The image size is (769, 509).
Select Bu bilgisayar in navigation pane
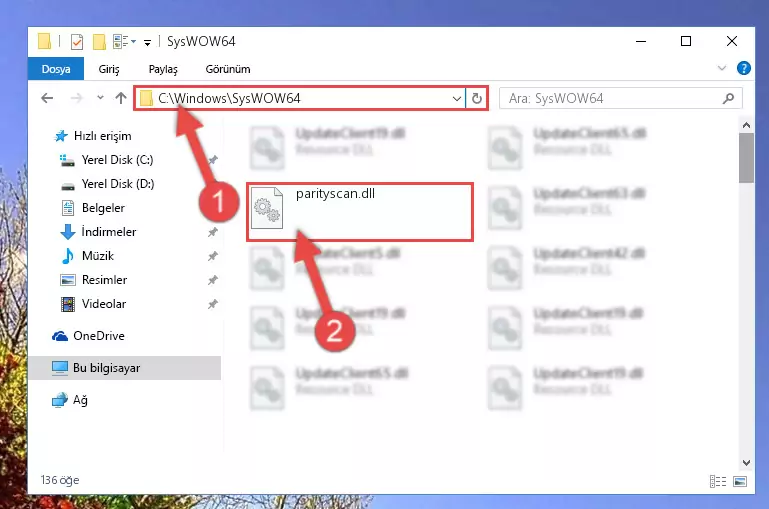(x=125, y=368)
